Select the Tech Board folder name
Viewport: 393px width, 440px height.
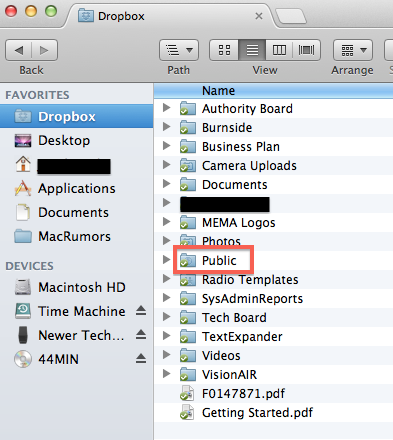pyautogui.click(x=234, y=317)
